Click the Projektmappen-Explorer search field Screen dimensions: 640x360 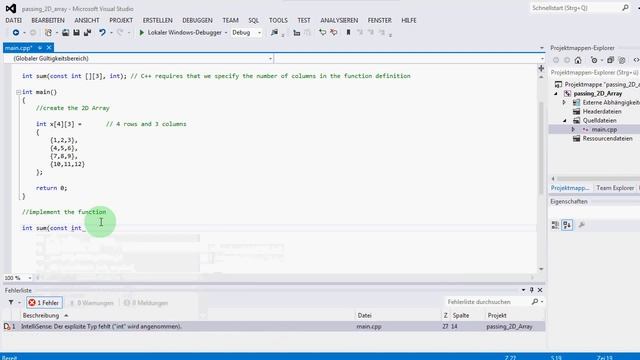coord(594,73)
